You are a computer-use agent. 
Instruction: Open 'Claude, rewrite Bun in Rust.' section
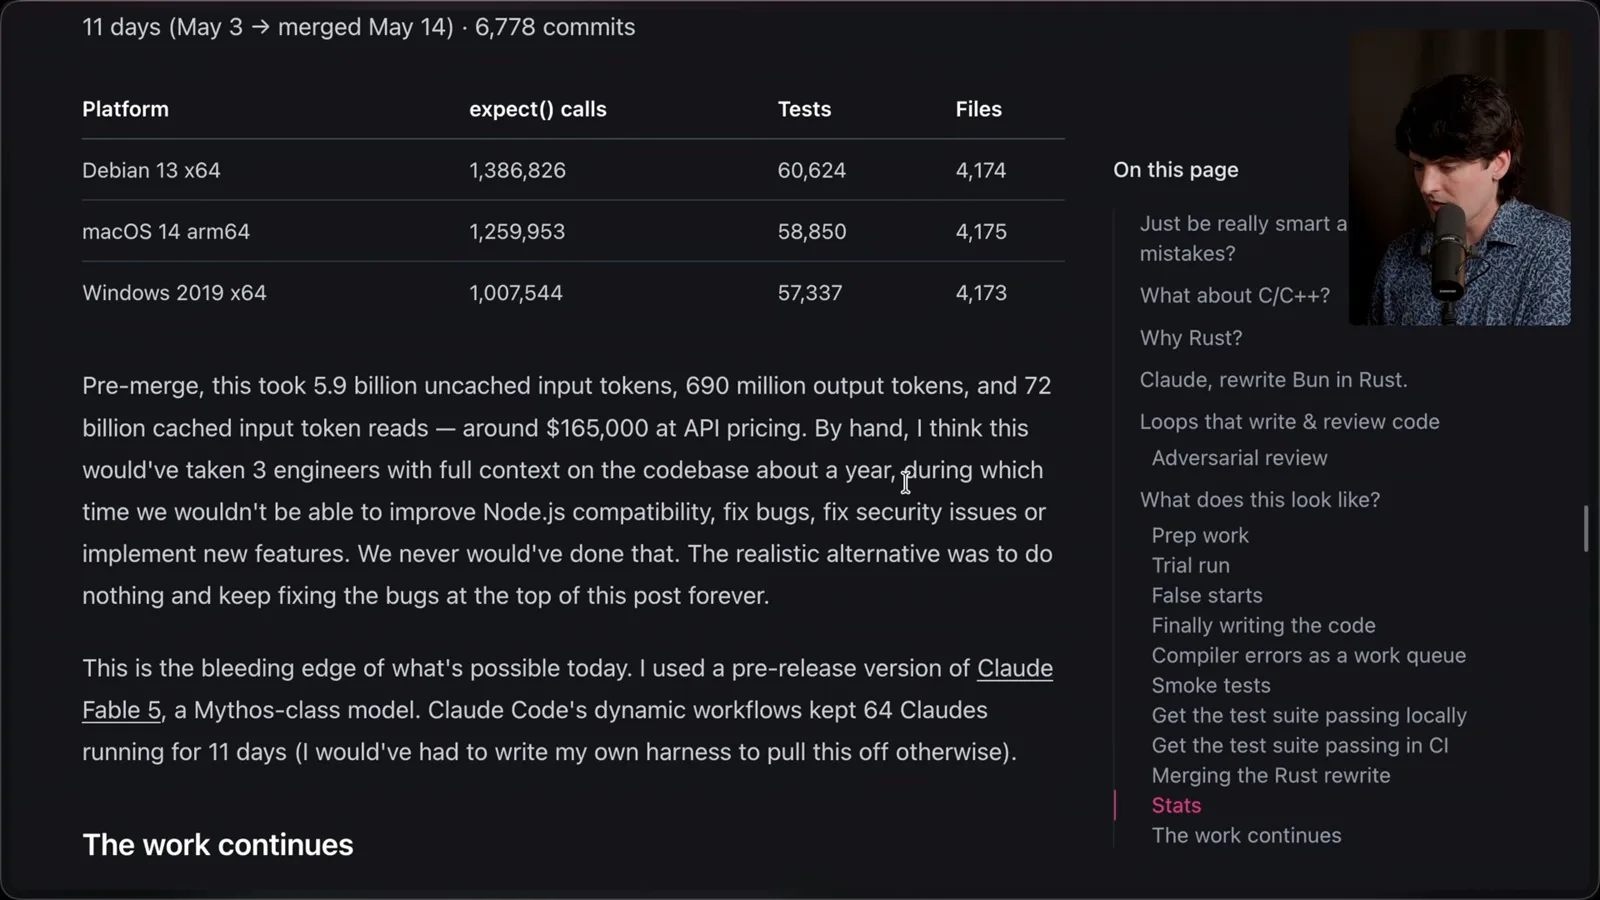click(x=1273, y=380)
